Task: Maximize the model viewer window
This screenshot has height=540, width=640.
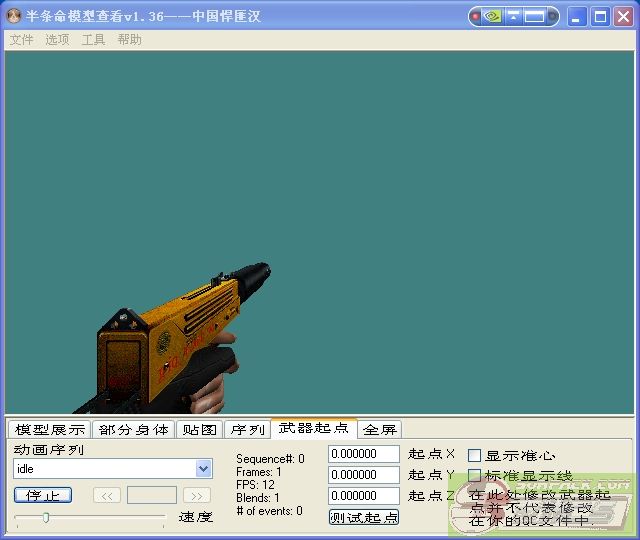Action: pyautogui.click(x=600, y=16)
